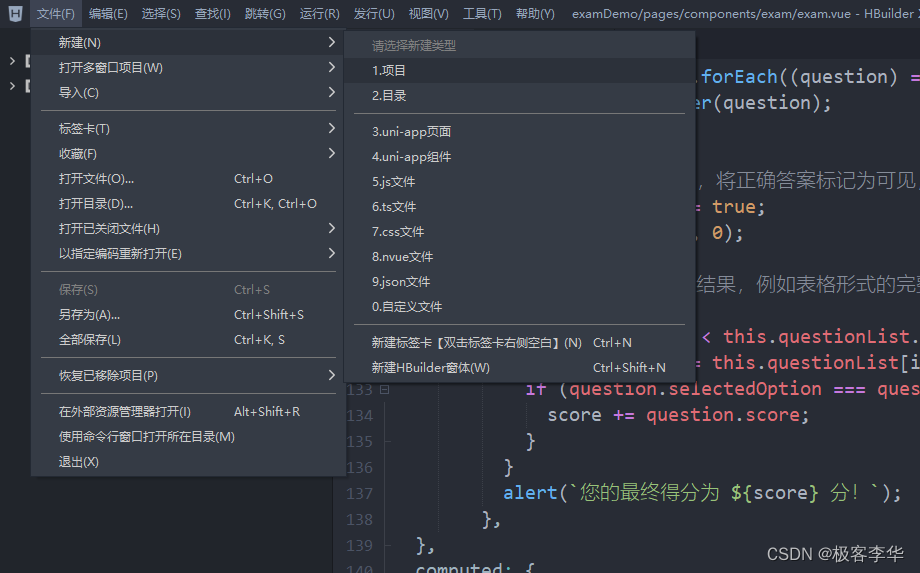Image resolution: width=920 pixels, height=573 pixels.
Task: Choose 打开目录(D)... menu entry
Action: (188, 204)
